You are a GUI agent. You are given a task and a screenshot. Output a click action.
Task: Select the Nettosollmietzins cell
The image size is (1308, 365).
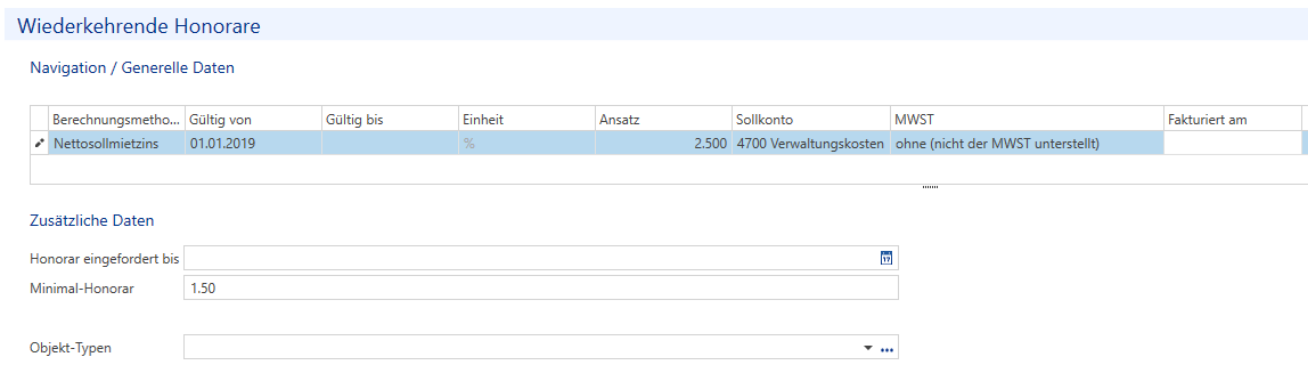pyautogui.click(x=116, y=143)
